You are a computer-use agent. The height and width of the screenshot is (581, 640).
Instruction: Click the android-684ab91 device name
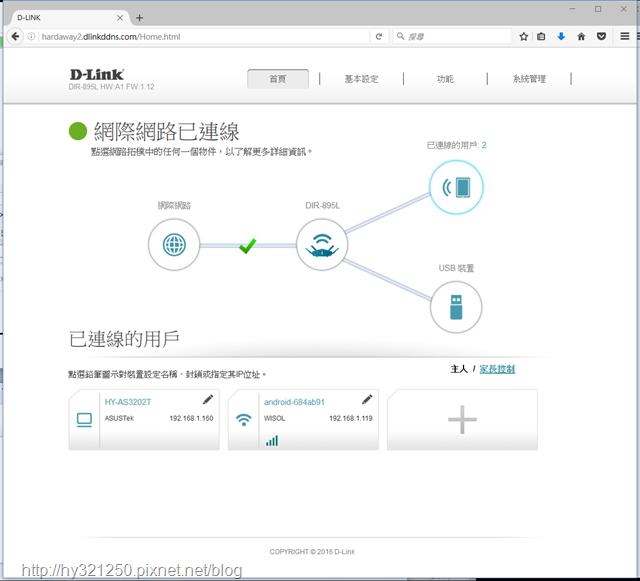pos(294,402)
